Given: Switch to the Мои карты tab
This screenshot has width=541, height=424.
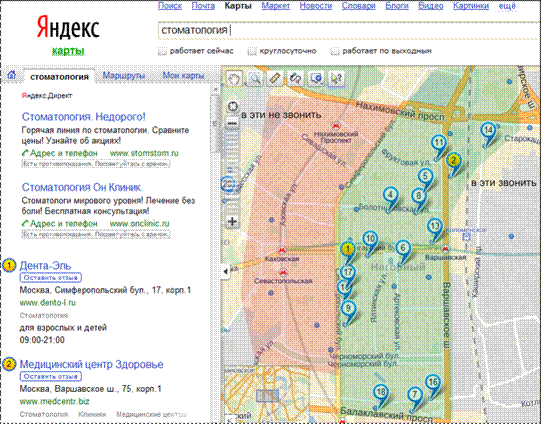Looking at the screenshot, I should 183,75.
